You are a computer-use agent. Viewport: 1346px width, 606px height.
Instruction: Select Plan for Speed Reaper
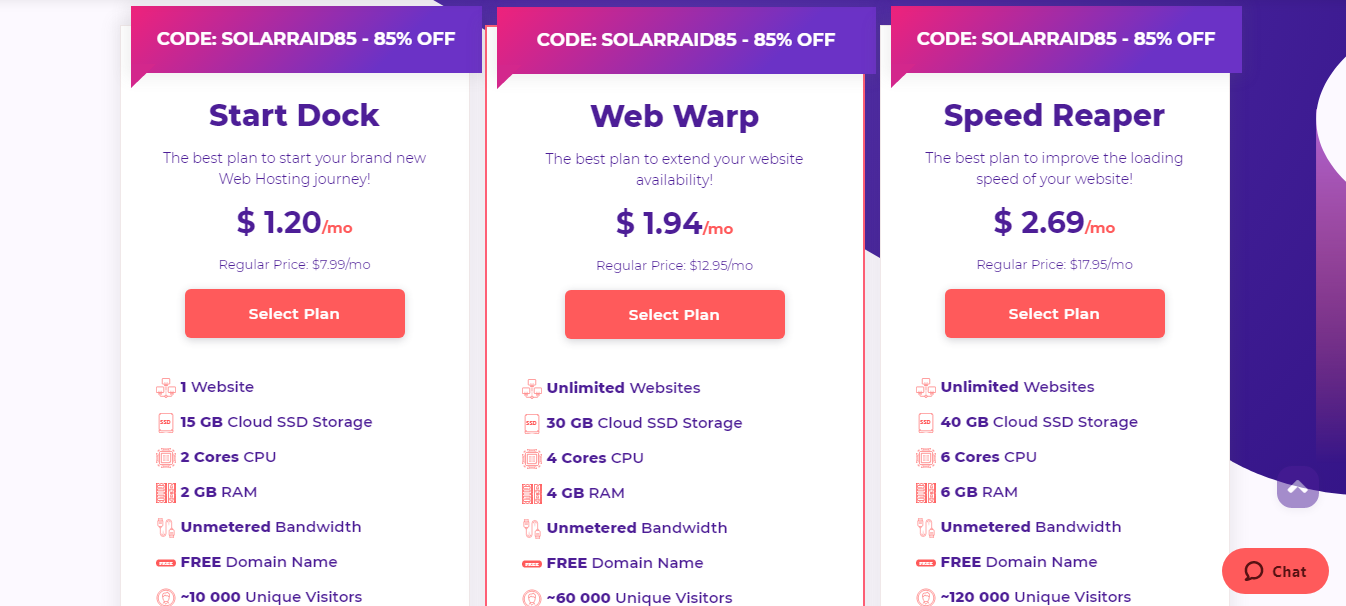coord(1054,313)
